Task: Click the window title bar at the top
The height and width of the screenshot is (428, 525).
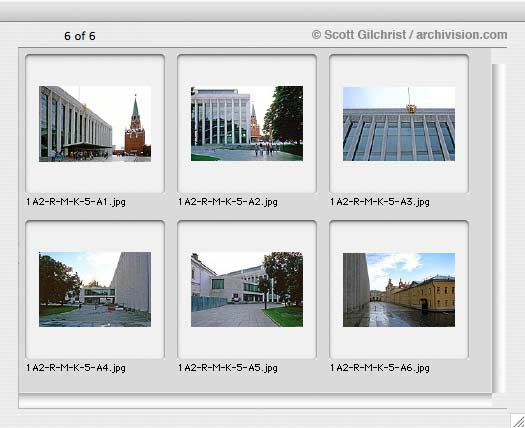Action: point(262,11)
